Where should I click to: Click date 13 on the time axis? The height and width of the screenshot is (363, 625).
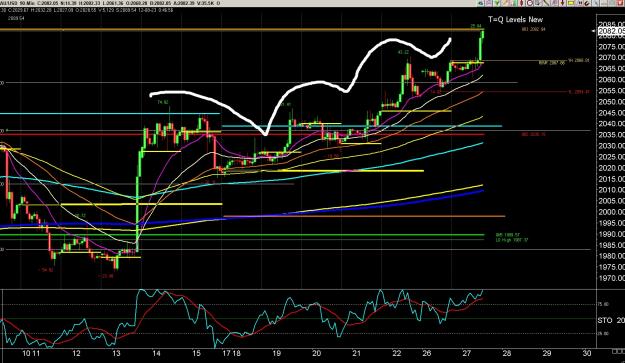click(x=116, y=353)
